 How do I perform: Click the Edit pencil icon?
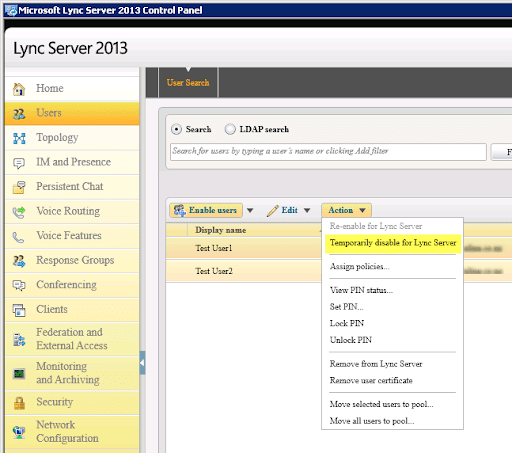(x=272, y=211)
